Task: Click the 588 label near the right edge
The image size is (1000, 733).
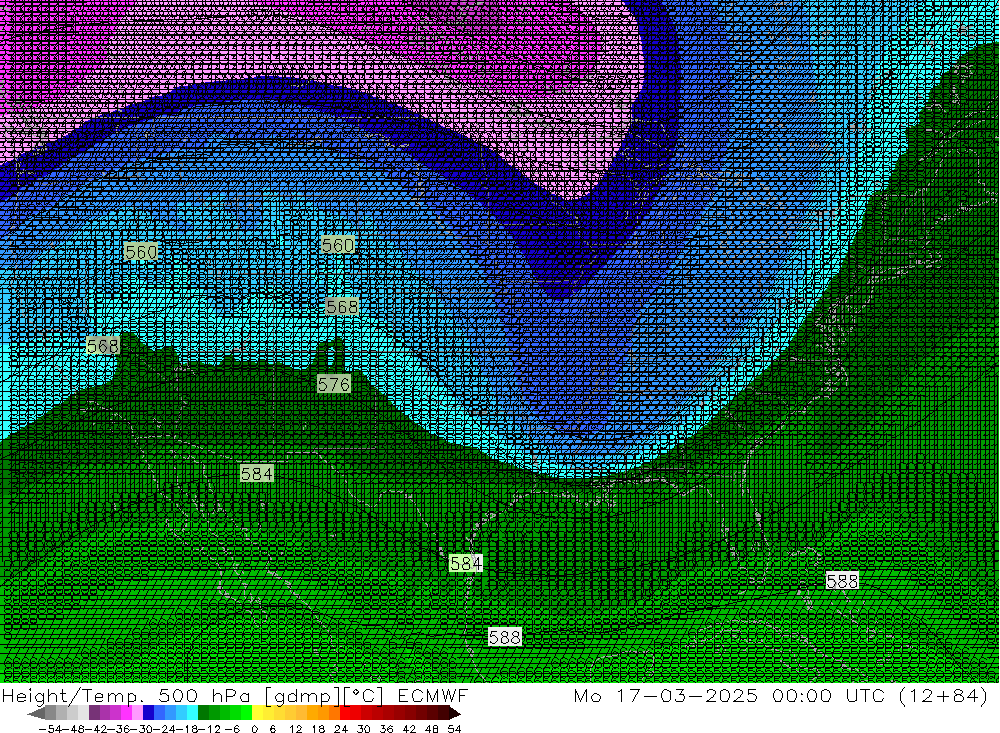Action: pos(842,581)
